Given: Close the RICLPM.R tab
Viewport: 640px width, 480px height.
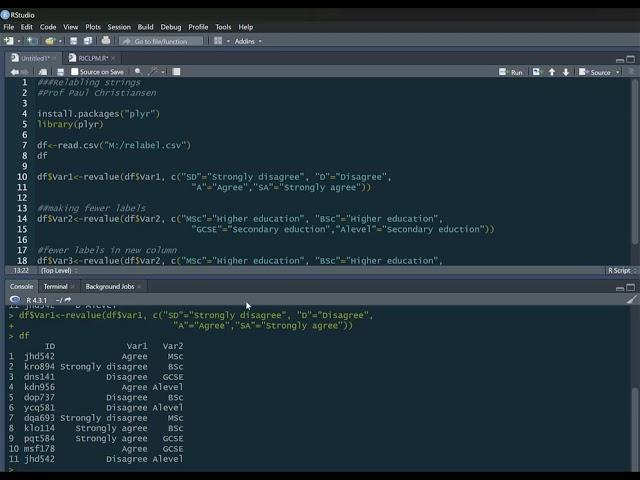Looking at the screenshot, I should 113,58.
